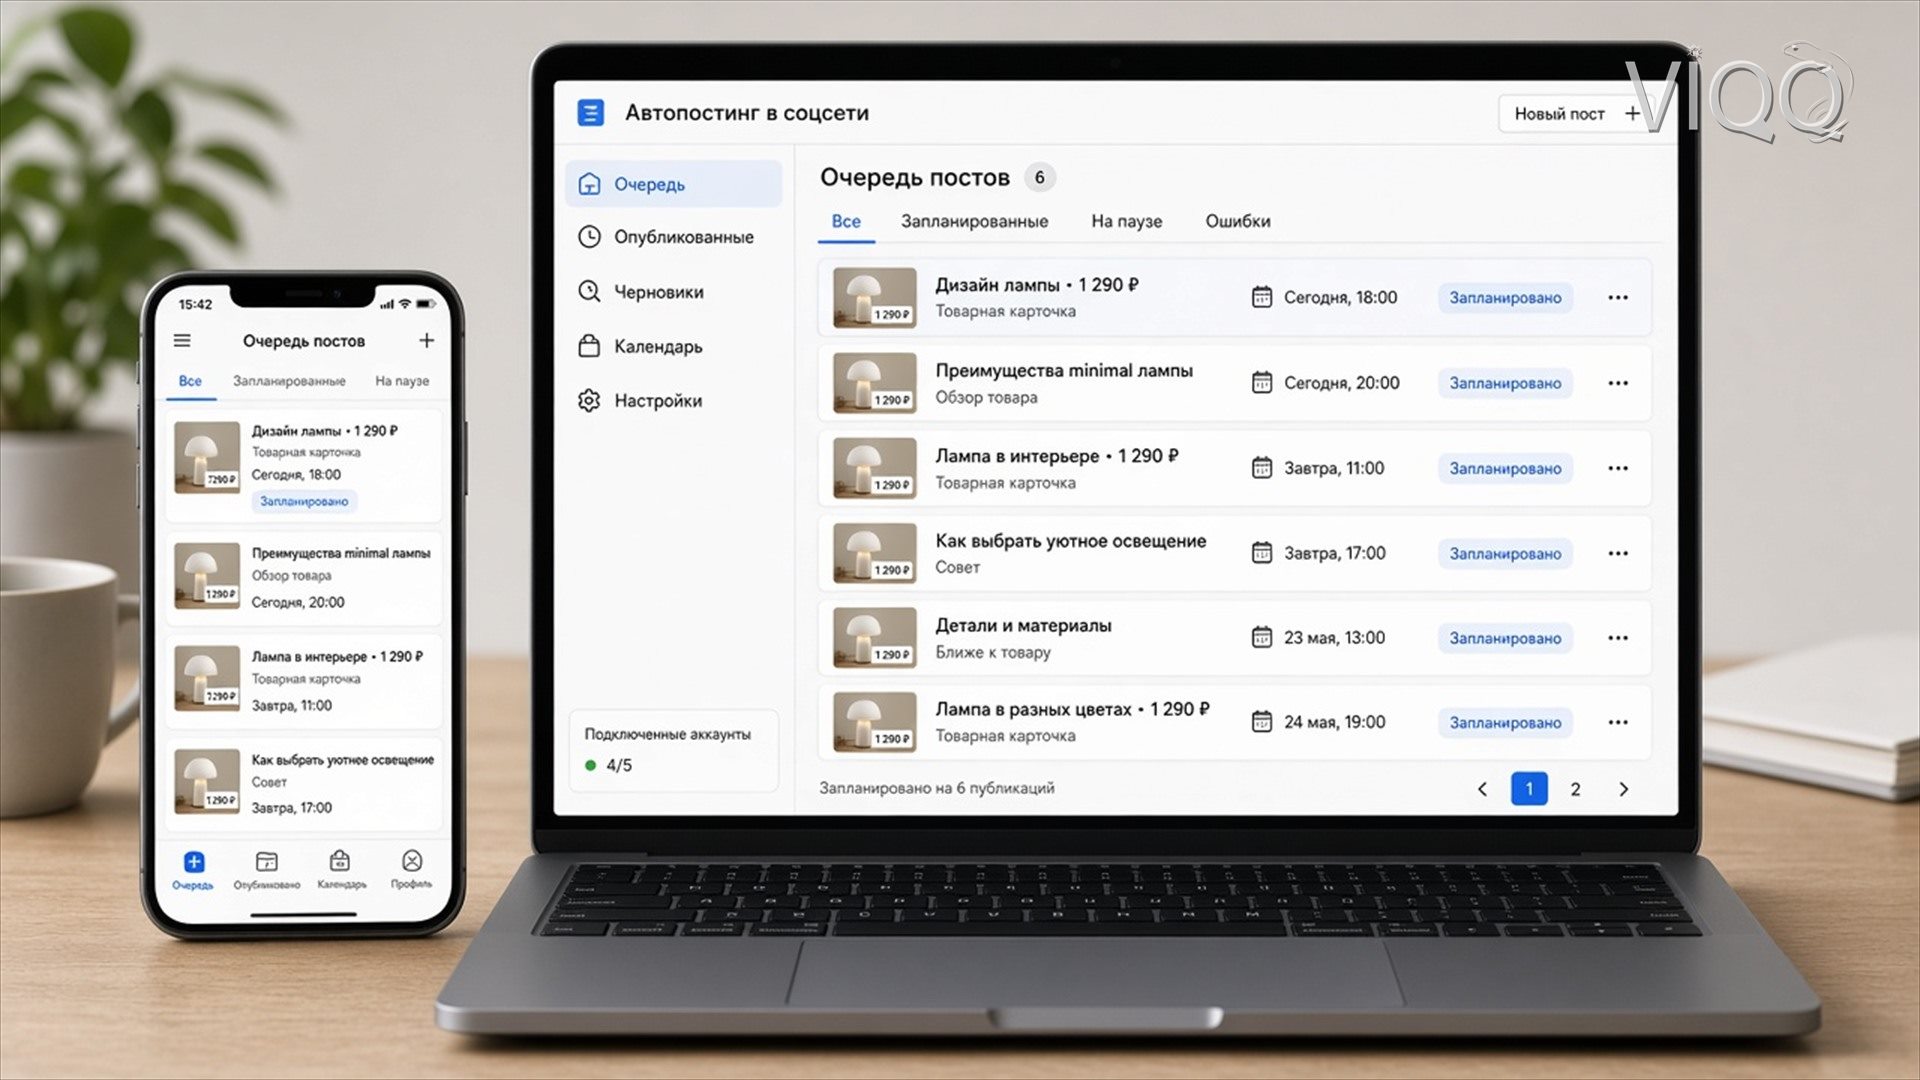Tap Профиль icon in phone bottom bar
The width and height of the screenshot is (1920, 1080).
(412, 861)
